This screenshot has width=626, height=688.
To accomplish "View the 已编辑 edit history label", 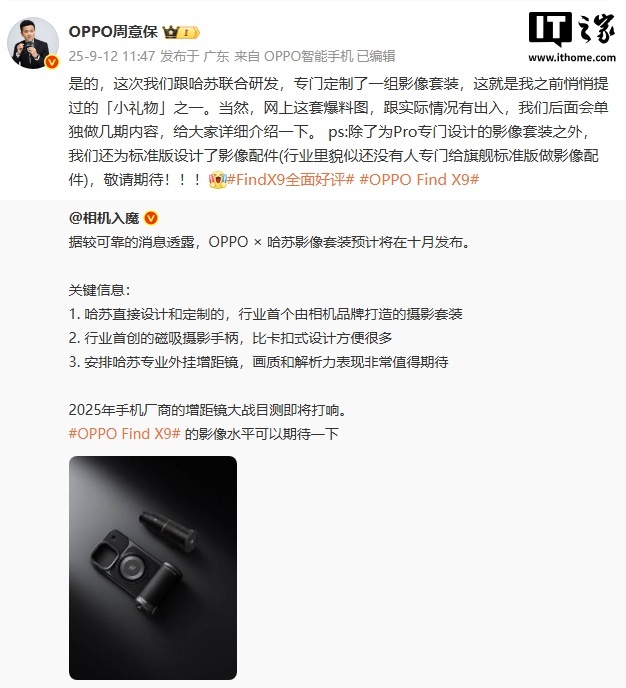I will (x=376, y=56).
